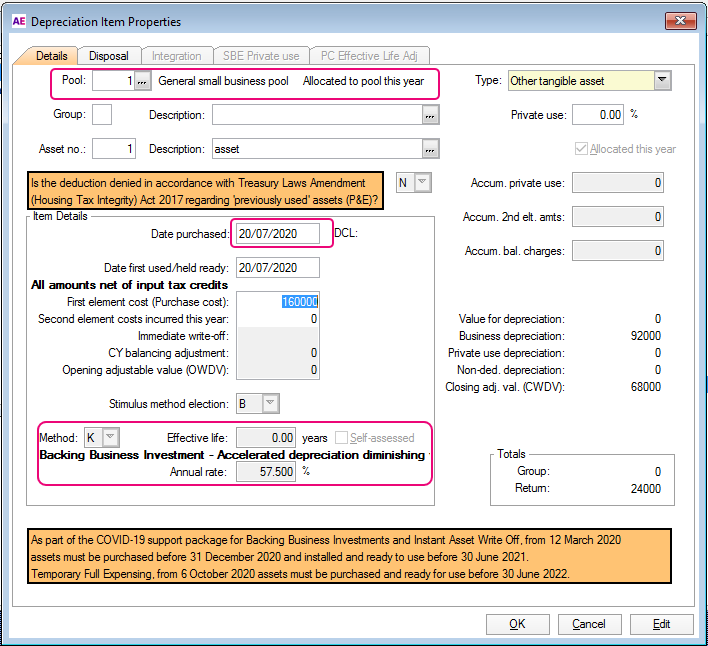Switch to the Disposal tab
The height and width of the screenshot is (646, 708).
(x=108, y=56)
